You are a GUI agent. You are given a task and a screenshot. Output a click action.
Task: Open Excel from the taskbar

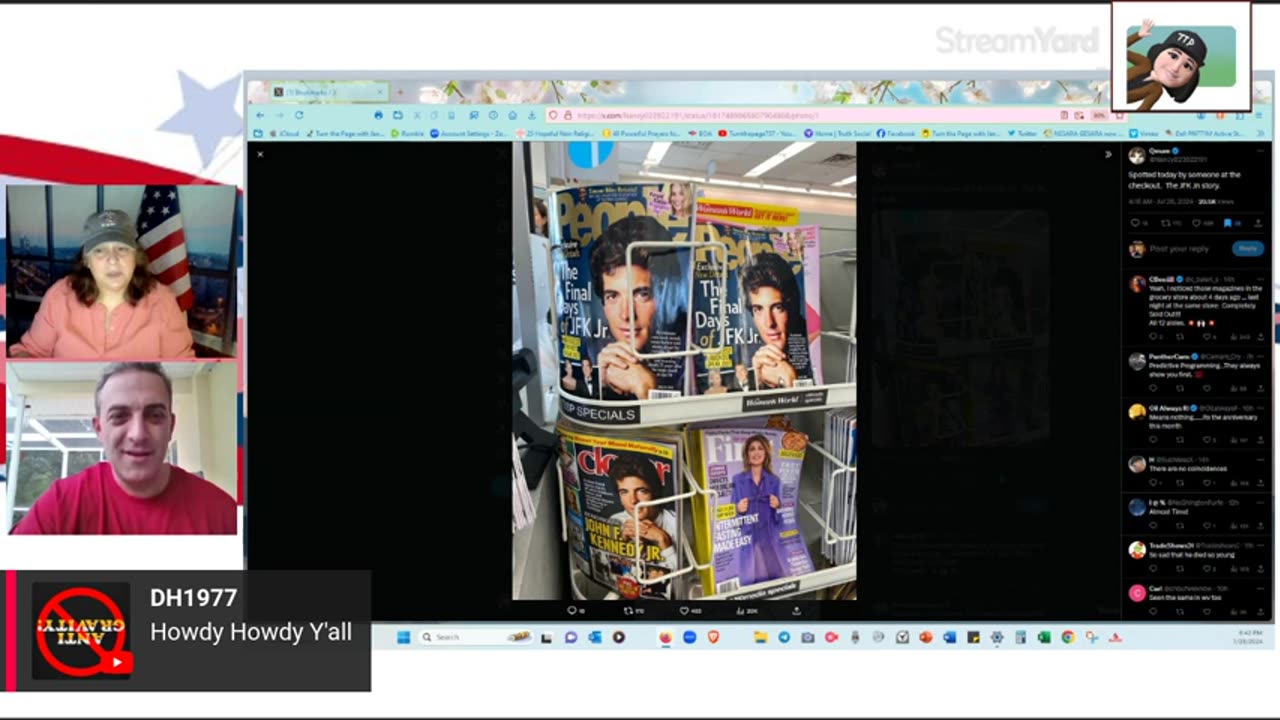point(1043,637)
